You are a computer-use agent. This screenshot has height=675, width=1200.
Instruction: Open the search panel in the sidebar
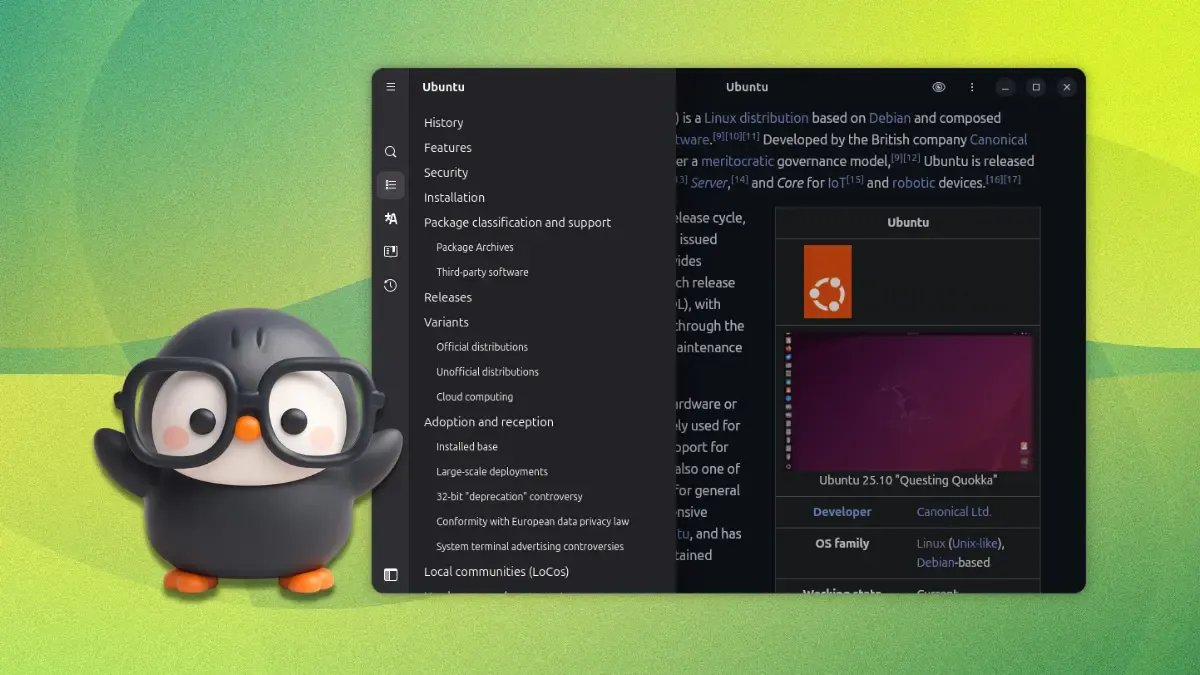coord(390,151)
